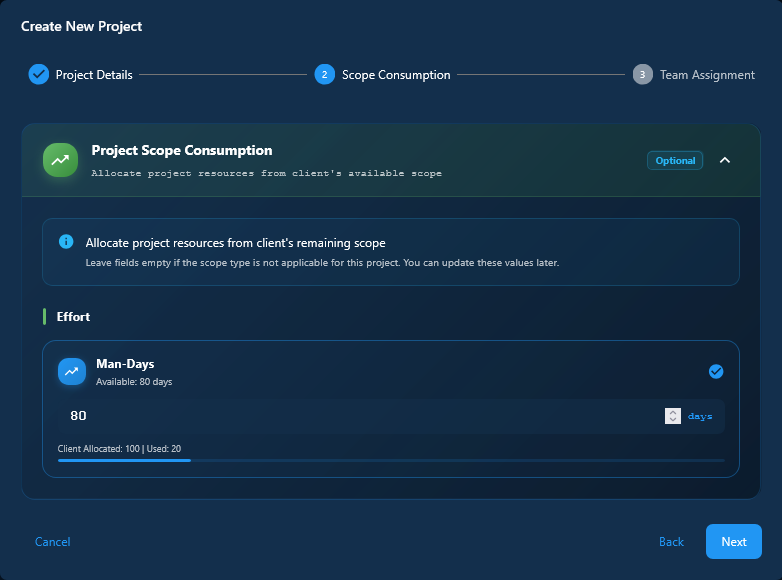The width and height of the screenshot is (782, 580).
Task: Click subtitle 'Allocate project resources from client's available scope'
Action: pyautogui.click(x=266, y=174)
